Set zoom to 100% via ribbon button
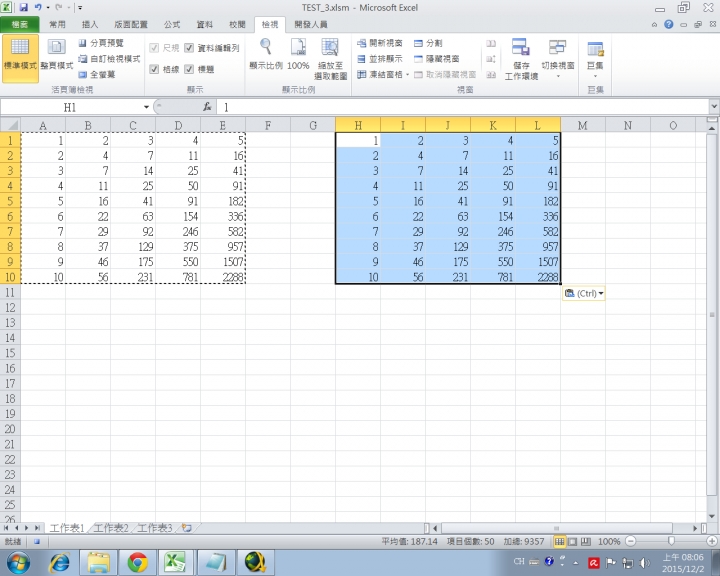Screen dimensions: 720x576 point(298,54)
